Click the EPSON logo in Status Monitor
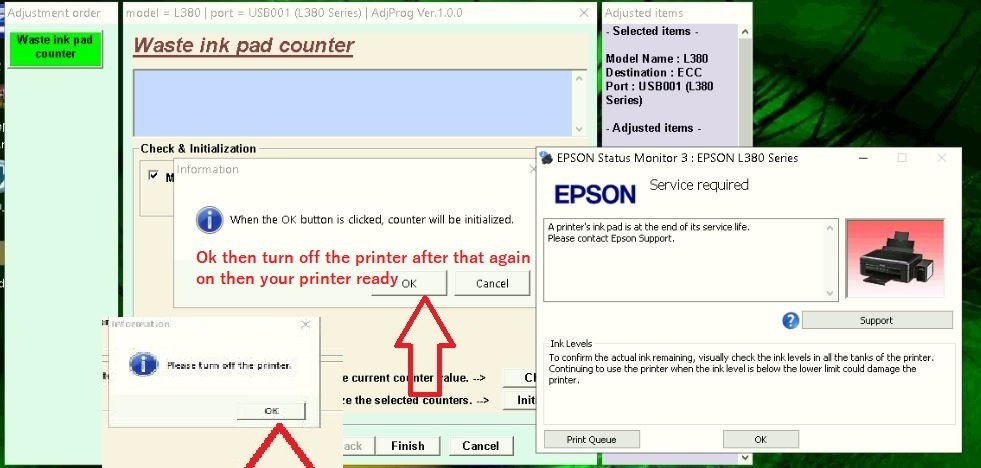 (595, 193)
